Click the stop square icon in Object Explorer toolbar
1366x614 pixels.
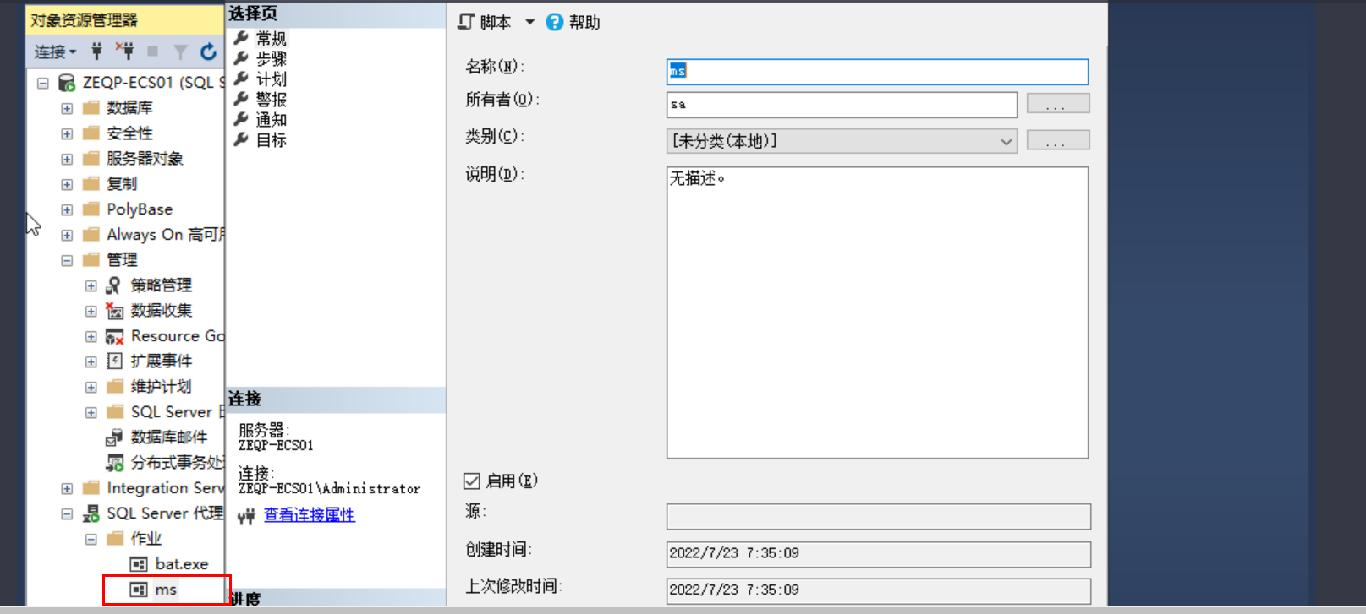click(153, 52)
